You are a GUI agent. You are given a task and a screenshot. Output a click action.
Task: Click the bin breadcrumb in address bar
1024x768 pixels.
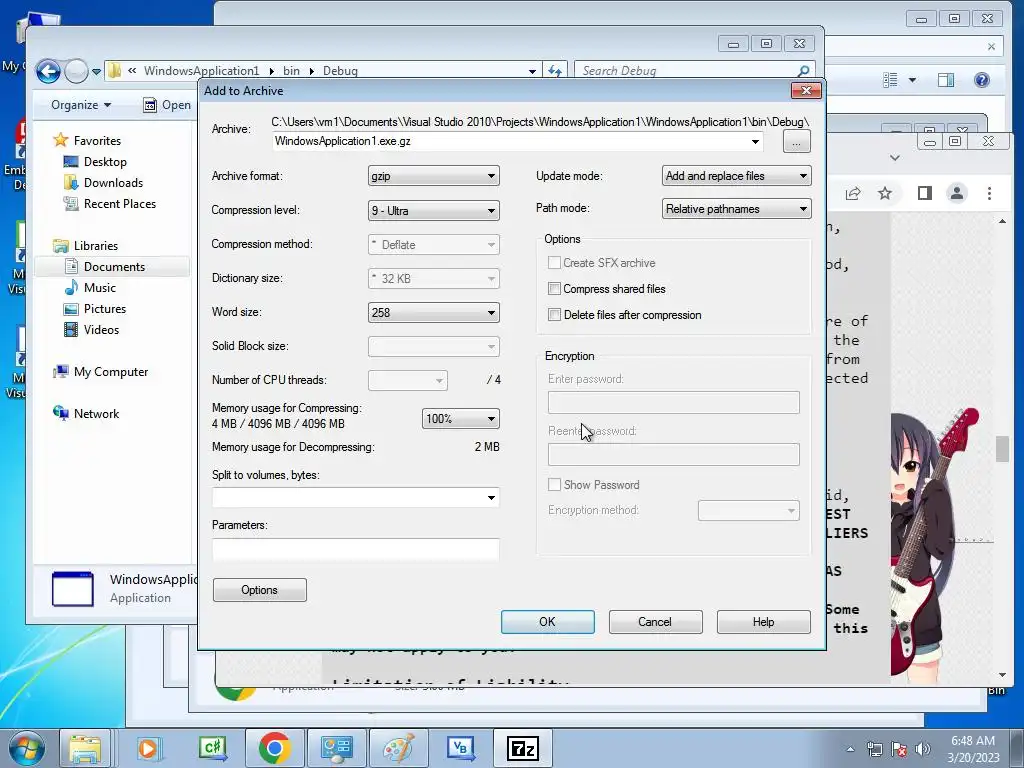pos(291,71)
